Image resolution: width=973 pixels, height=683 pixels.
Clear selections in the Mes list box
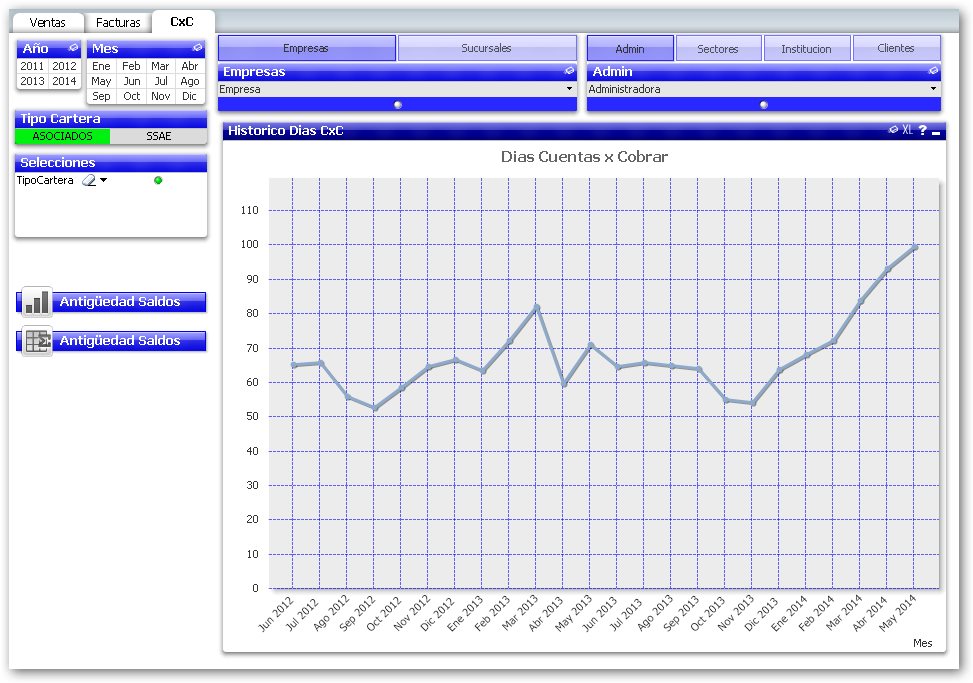[197, 48]
